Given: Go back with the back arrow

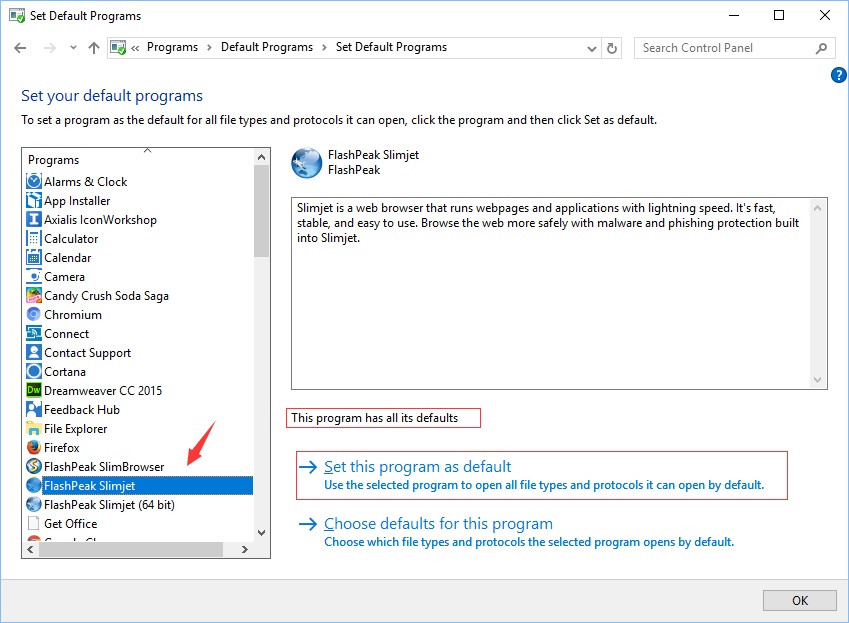Looking at the screenshot, I should pyautogui.click(x=20, y=48).
